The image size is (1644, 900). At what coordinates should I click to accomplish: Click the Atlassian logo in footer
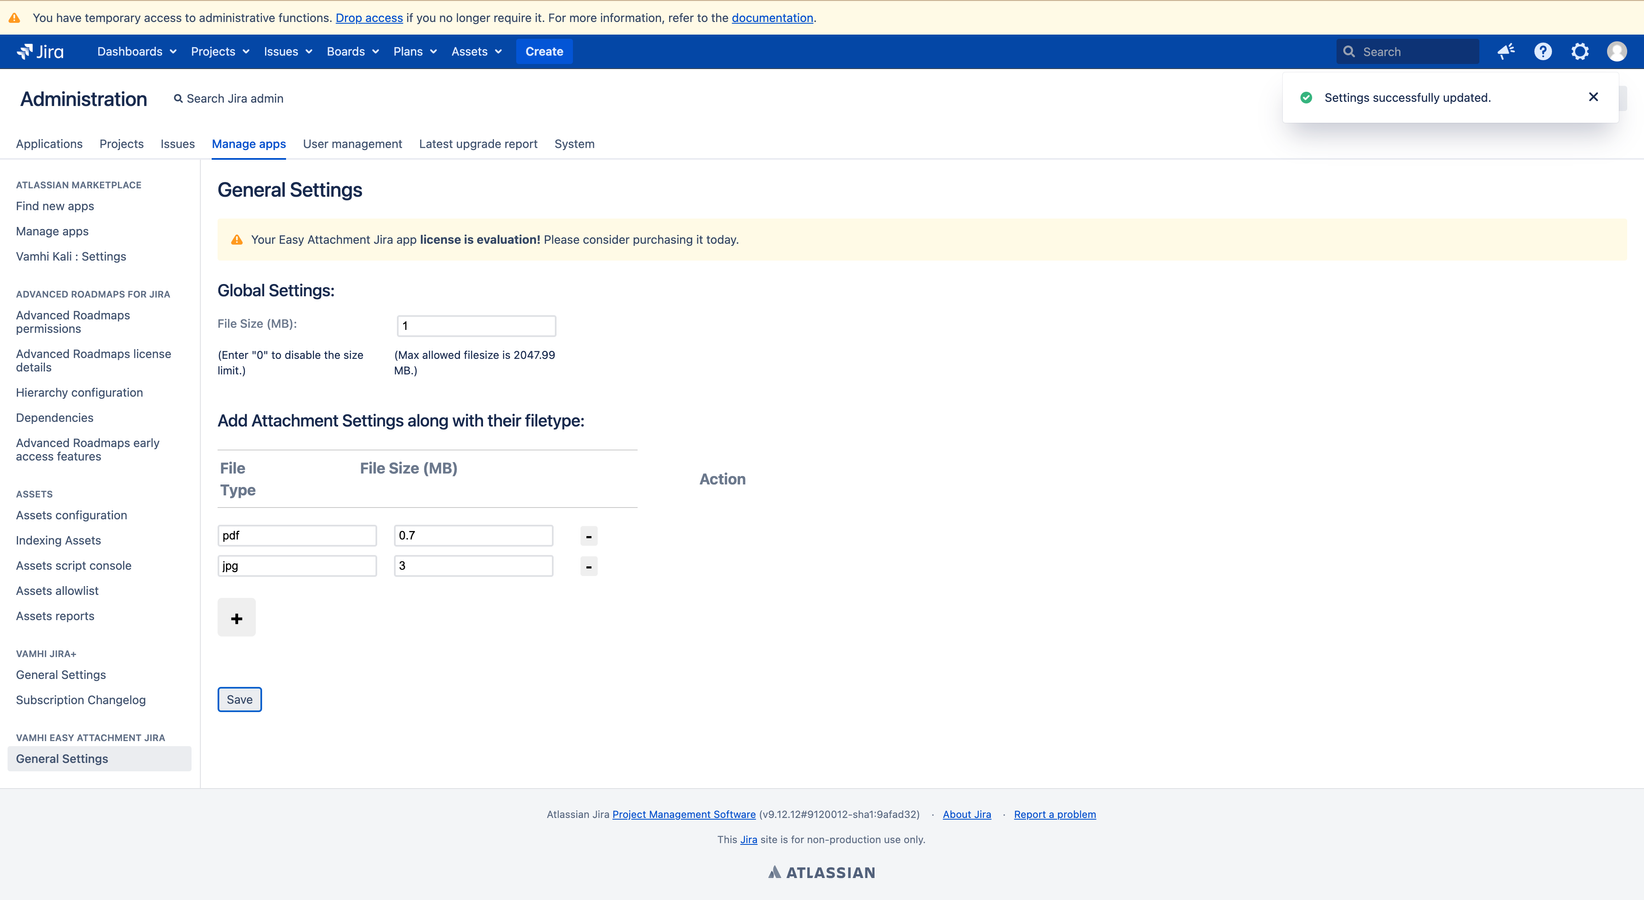coord(821,873)
